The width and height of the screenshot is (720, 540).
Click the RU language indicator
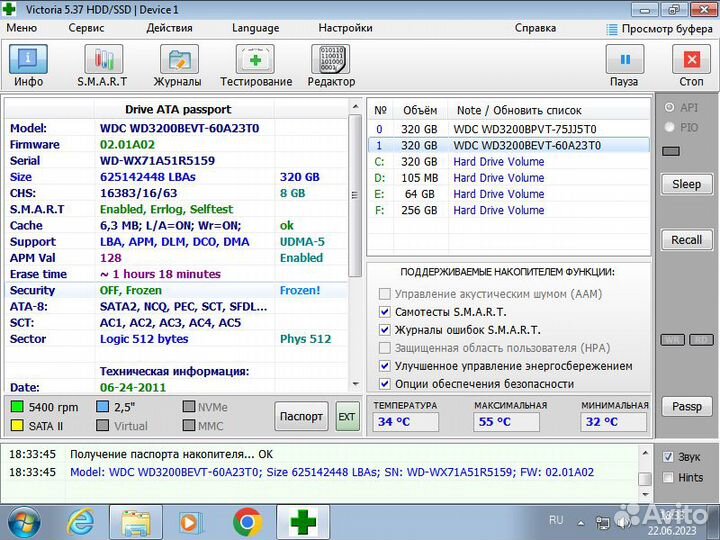point(556,520)
